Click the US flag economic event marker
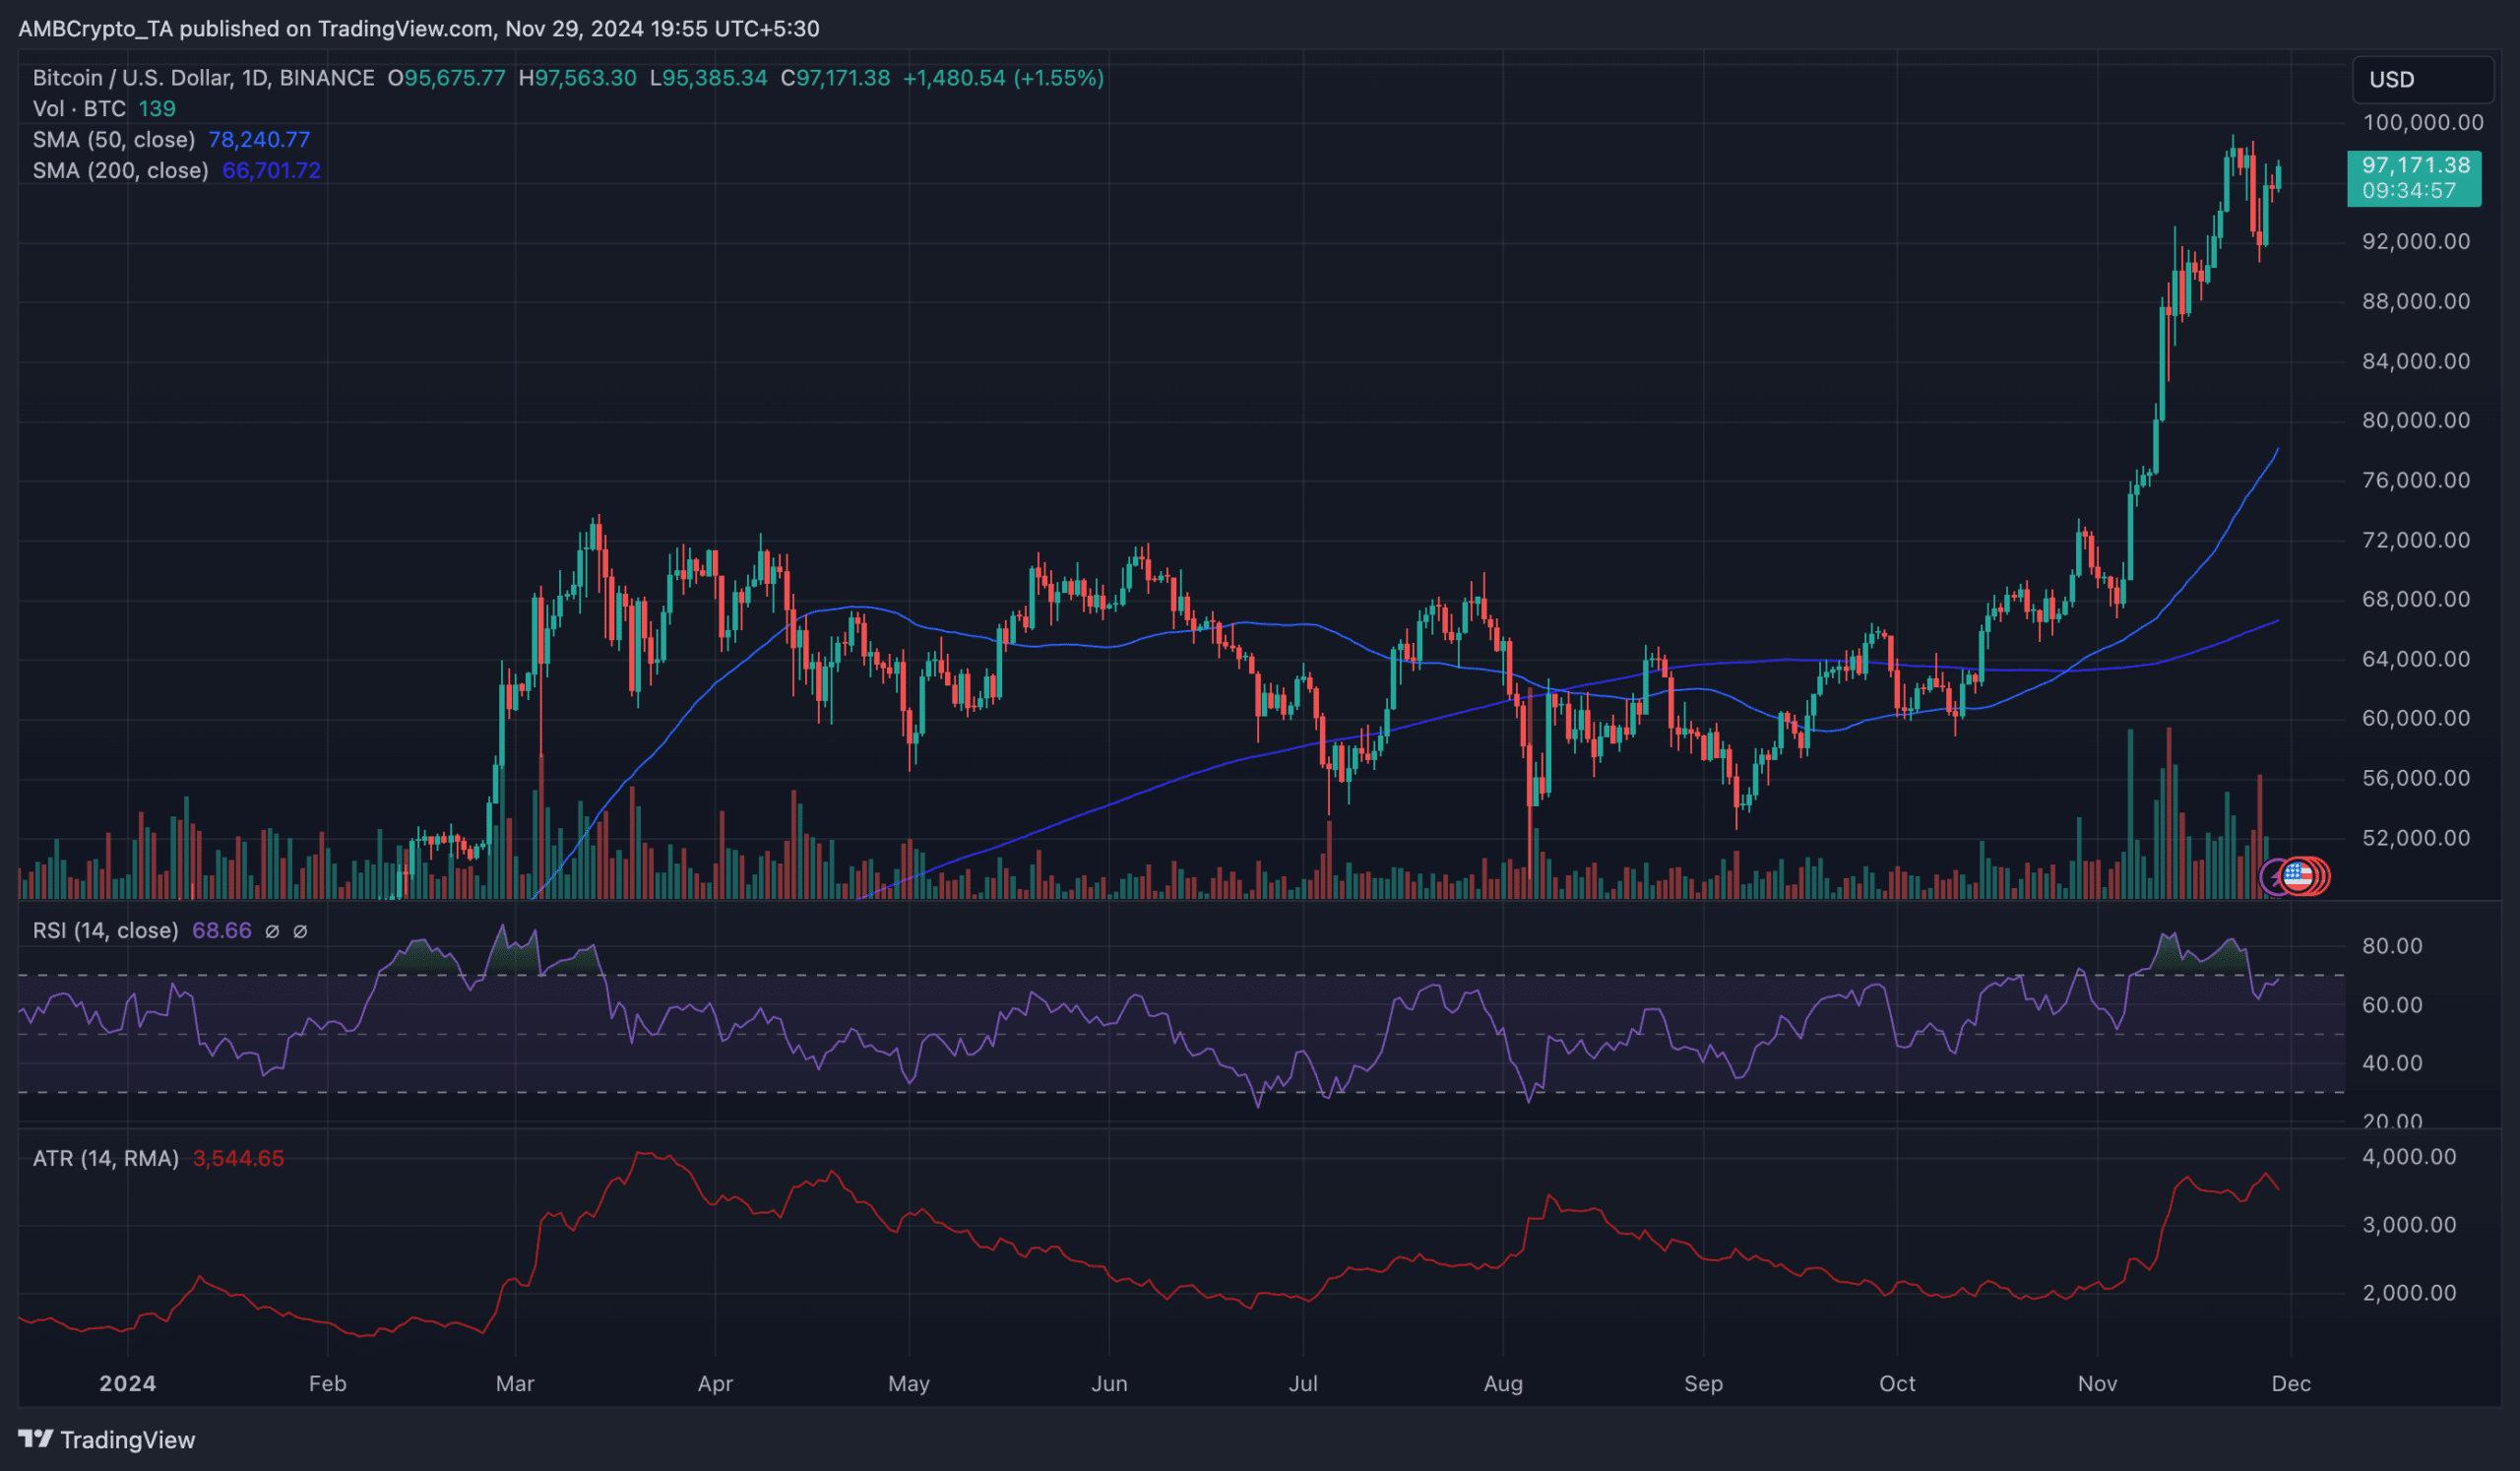Image resolution: width=2520 pixels, height=1471 pixels. 2297,877
